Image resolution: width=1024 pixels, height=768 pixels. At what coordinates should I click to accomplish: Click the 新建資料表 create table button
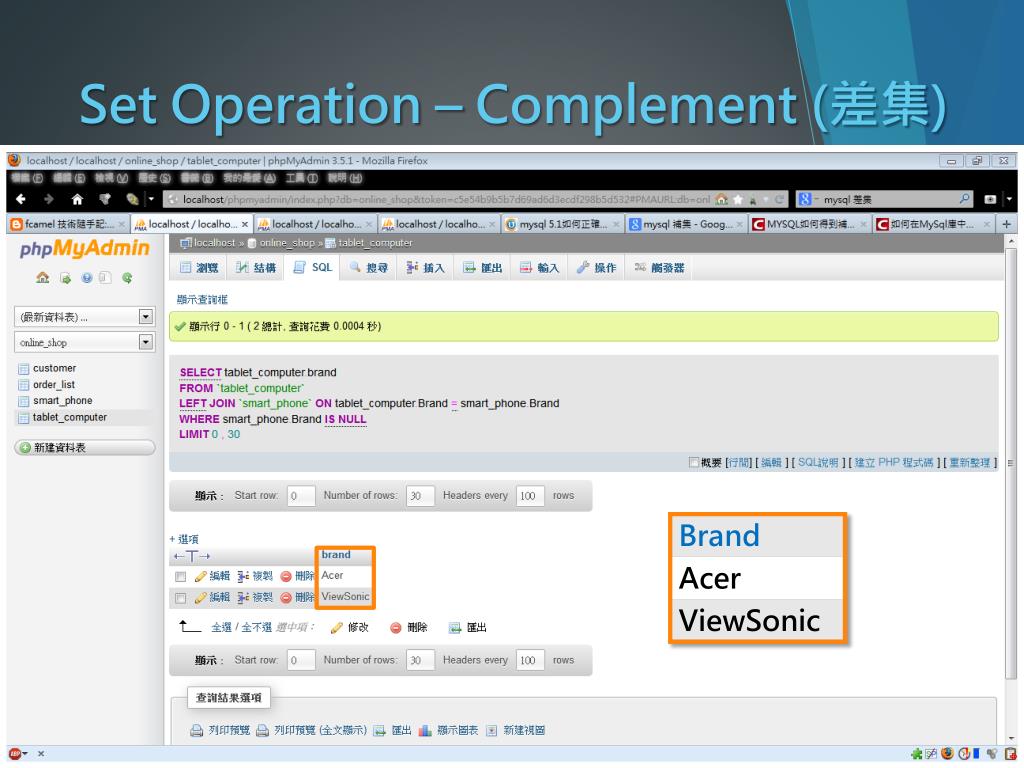tap(84, 447)
